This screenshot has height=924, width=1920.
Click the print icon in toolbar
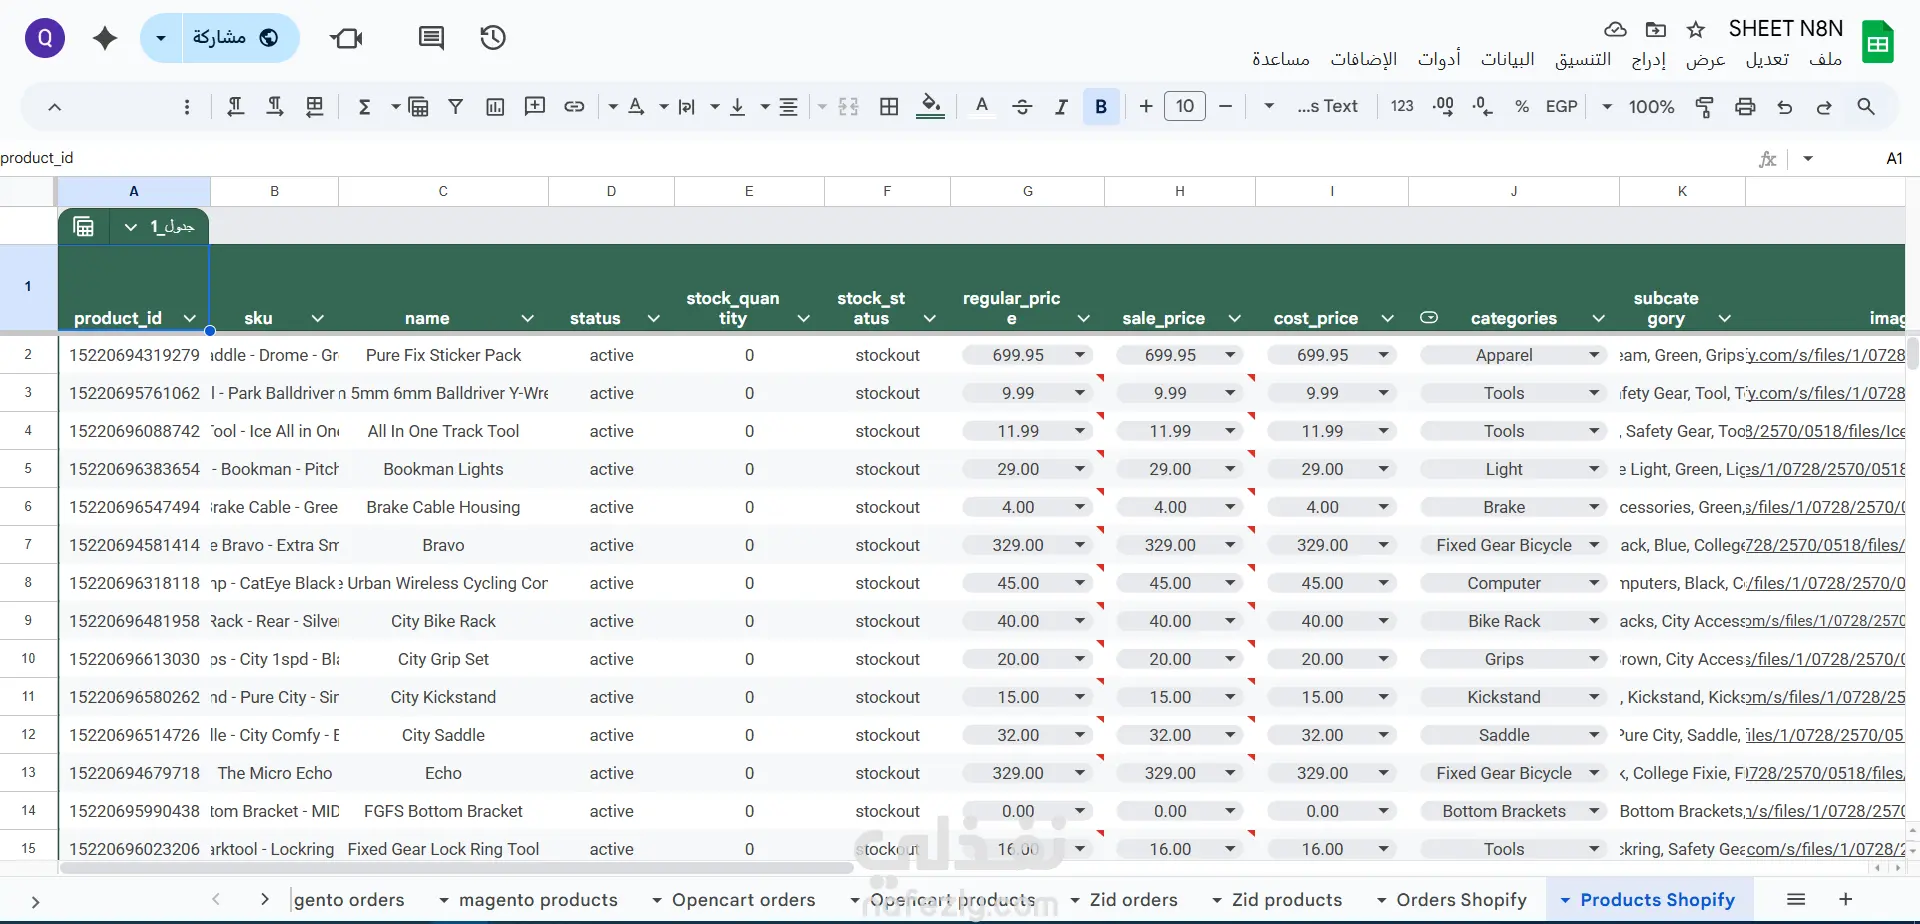[x=1745, y=107]
